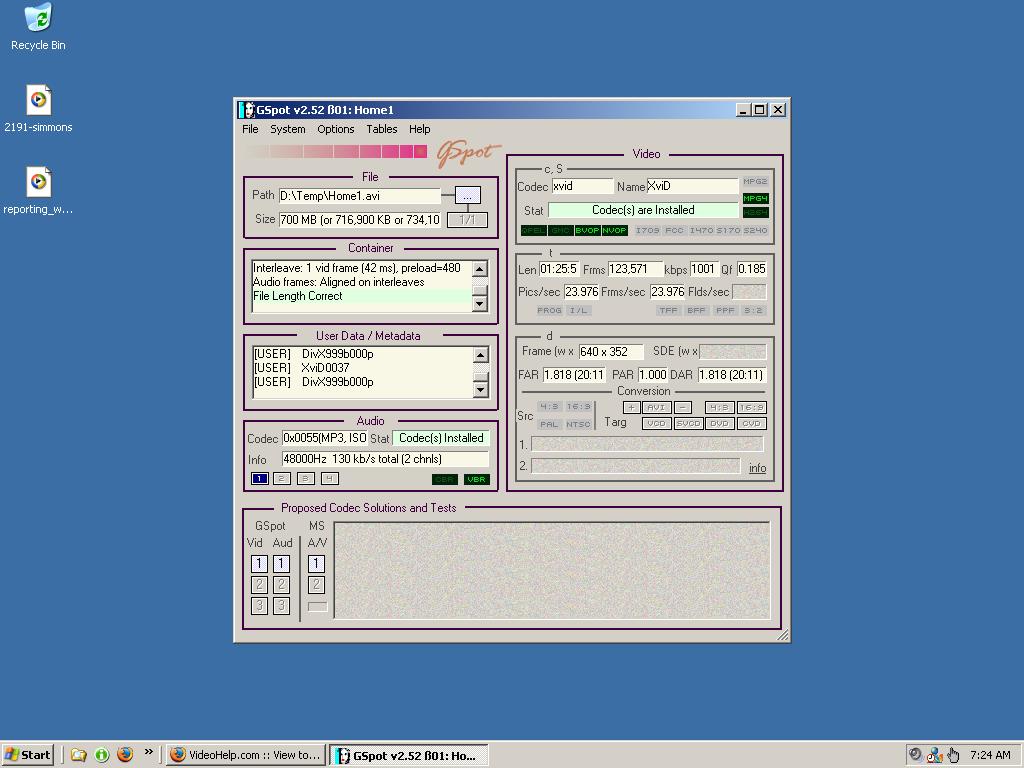Switch to VideoHelp.com Firefox taskbar window
This screenshot has width=1024, height=768.
(x=246, y=755)
